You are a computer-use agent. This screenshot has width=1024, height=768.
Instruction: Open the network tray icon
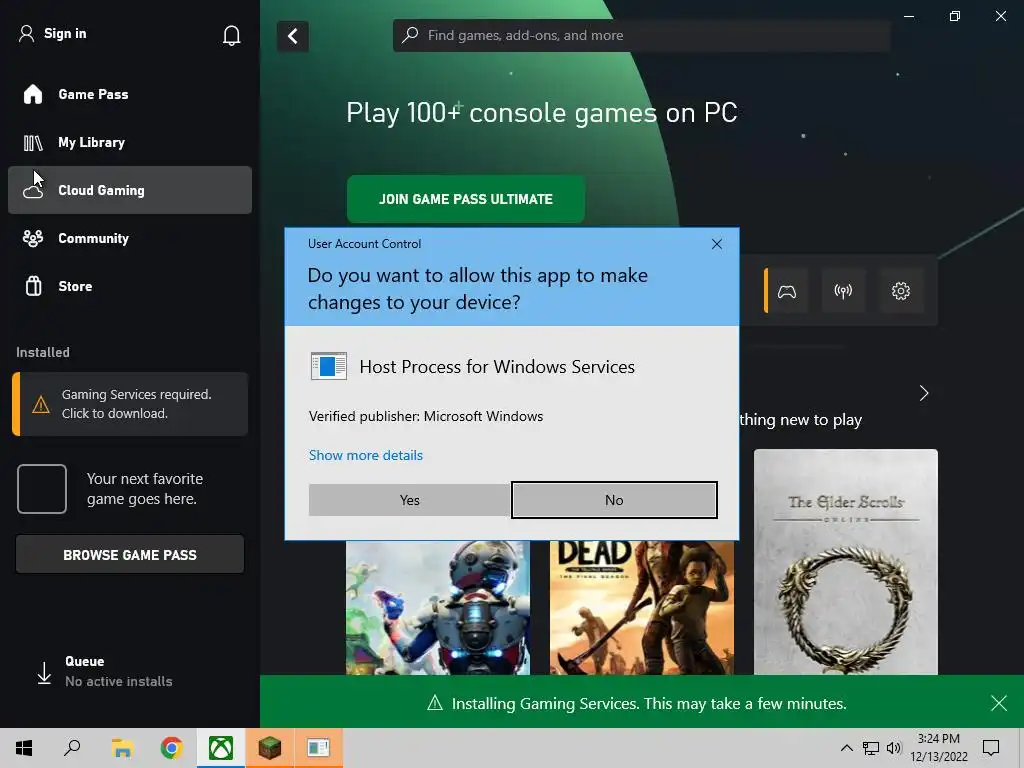[871, 748]
